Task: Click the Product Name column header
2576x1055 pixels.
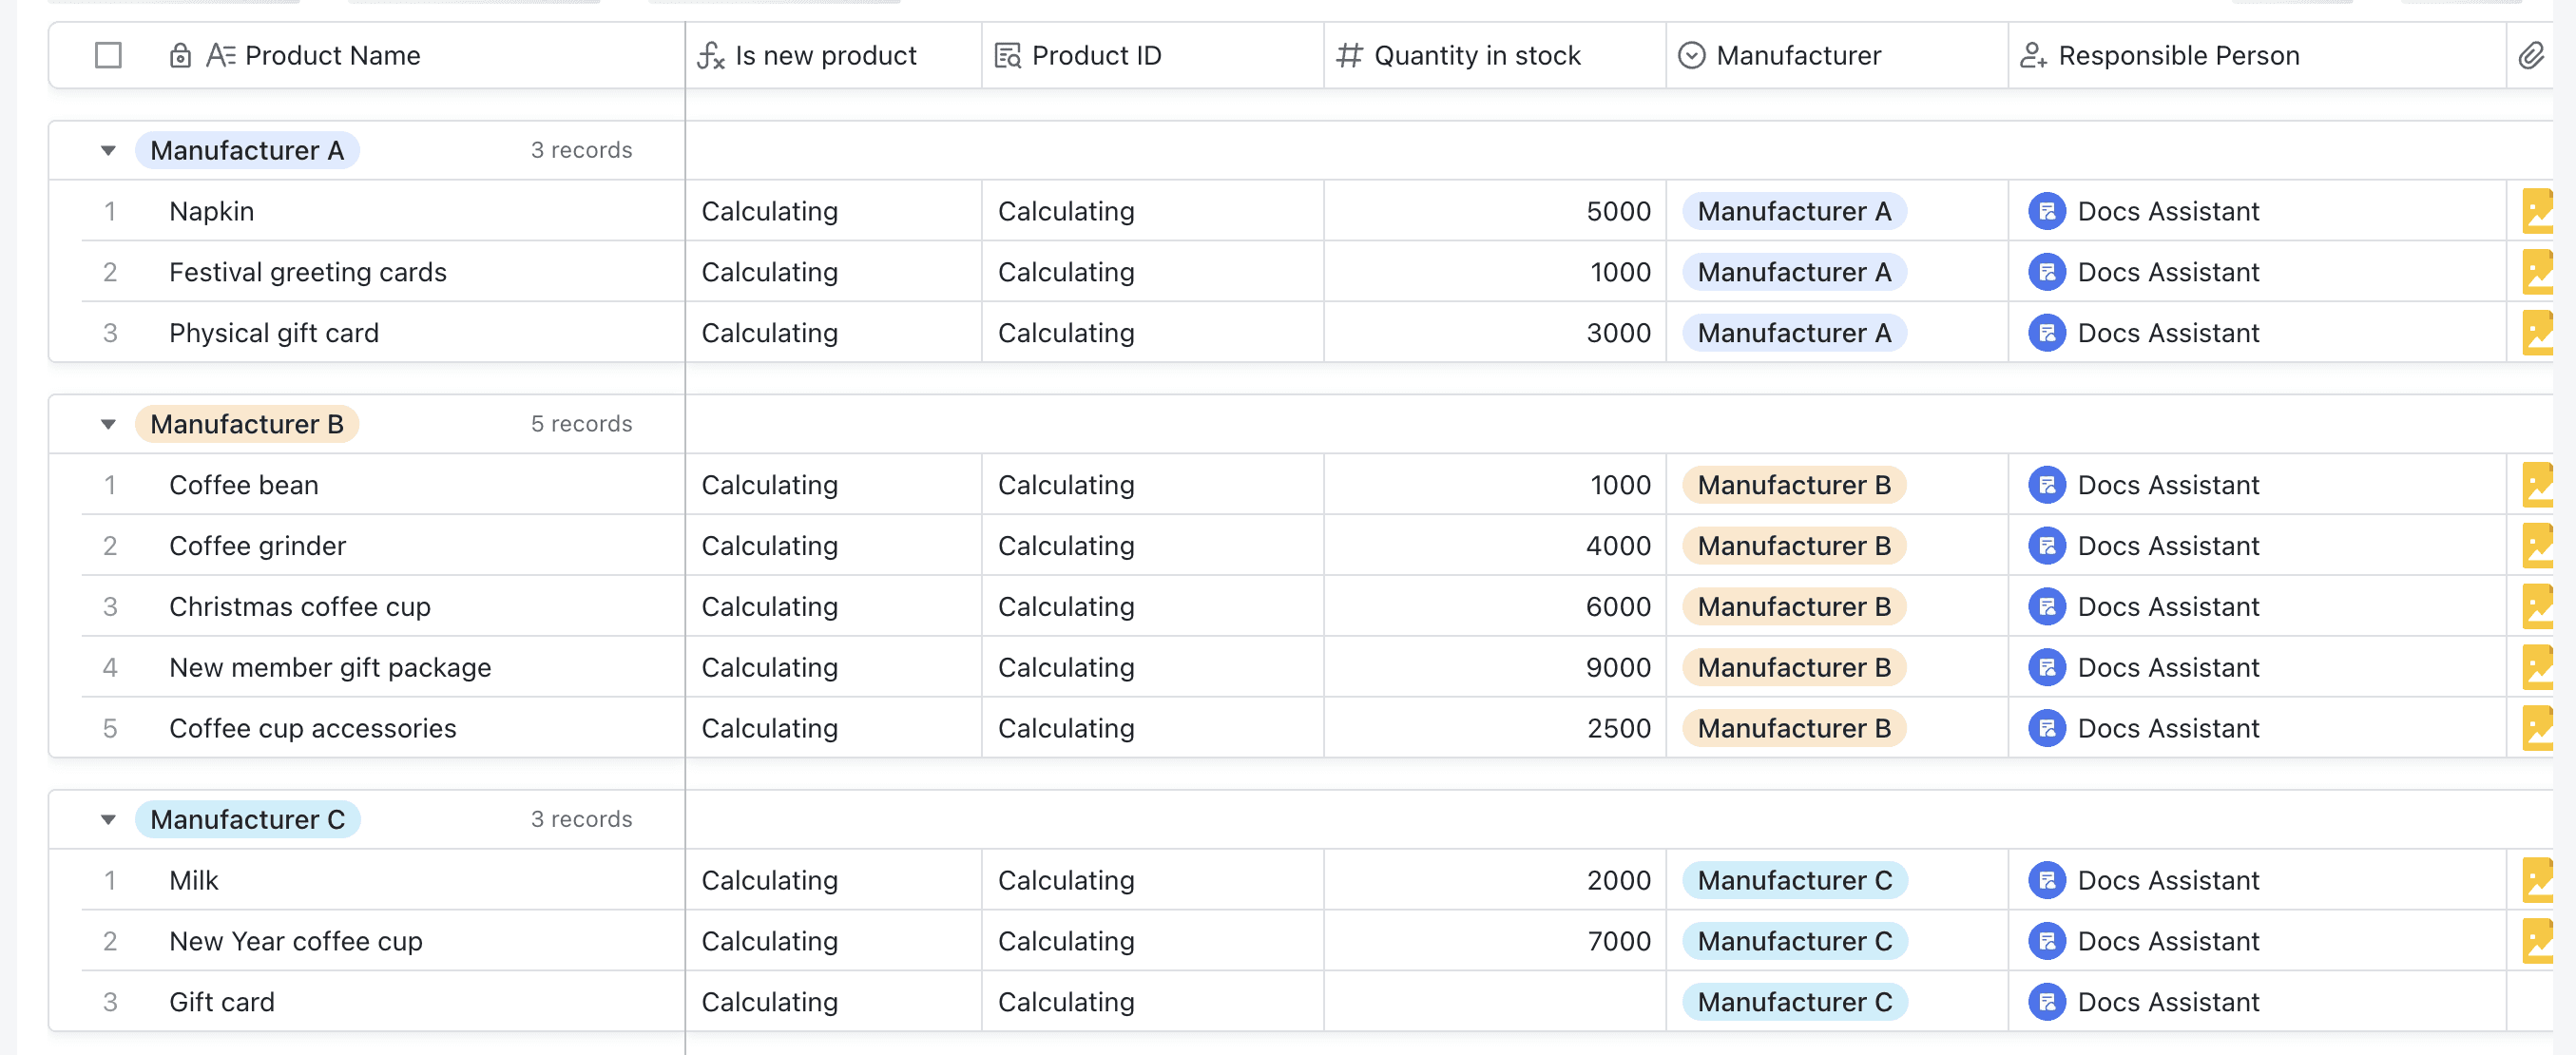Action: (332, 56)
